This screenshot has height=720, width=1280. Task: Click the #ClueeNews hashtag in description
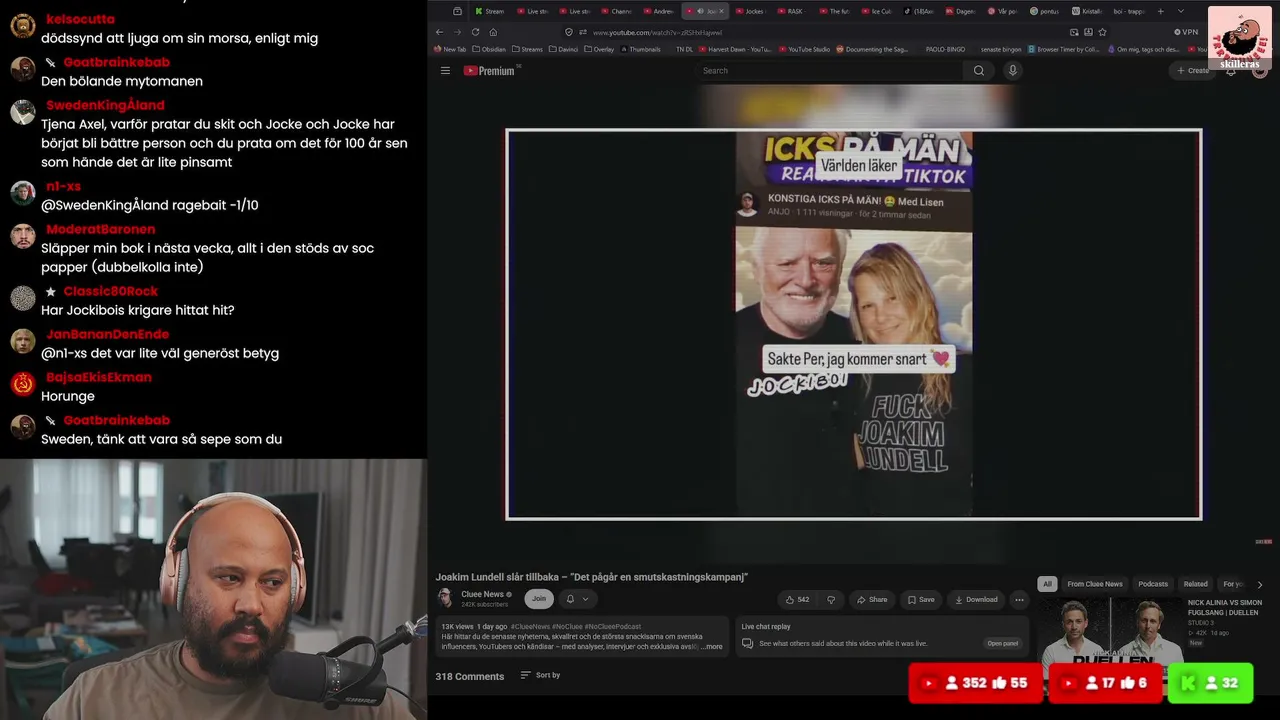click(531, 626)
